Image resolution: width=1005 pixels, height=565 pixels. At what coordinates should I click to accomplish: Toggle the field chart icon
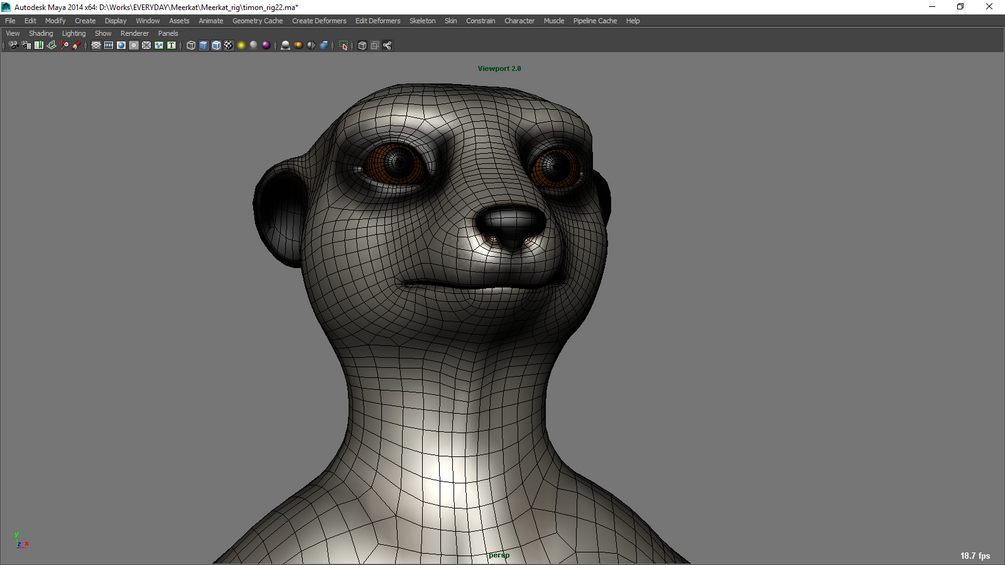[146, 45]
